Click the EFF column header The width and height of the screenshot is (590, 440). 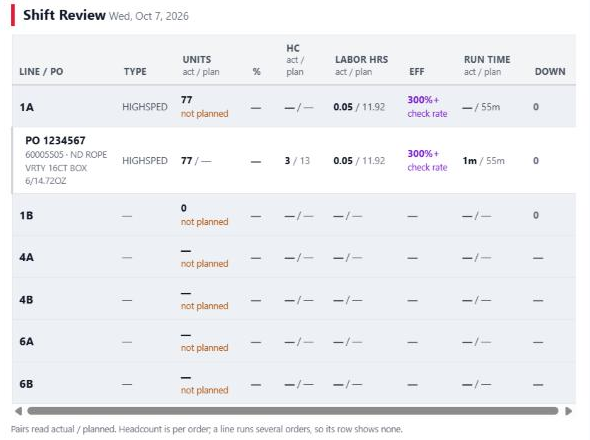click(417, 72)
